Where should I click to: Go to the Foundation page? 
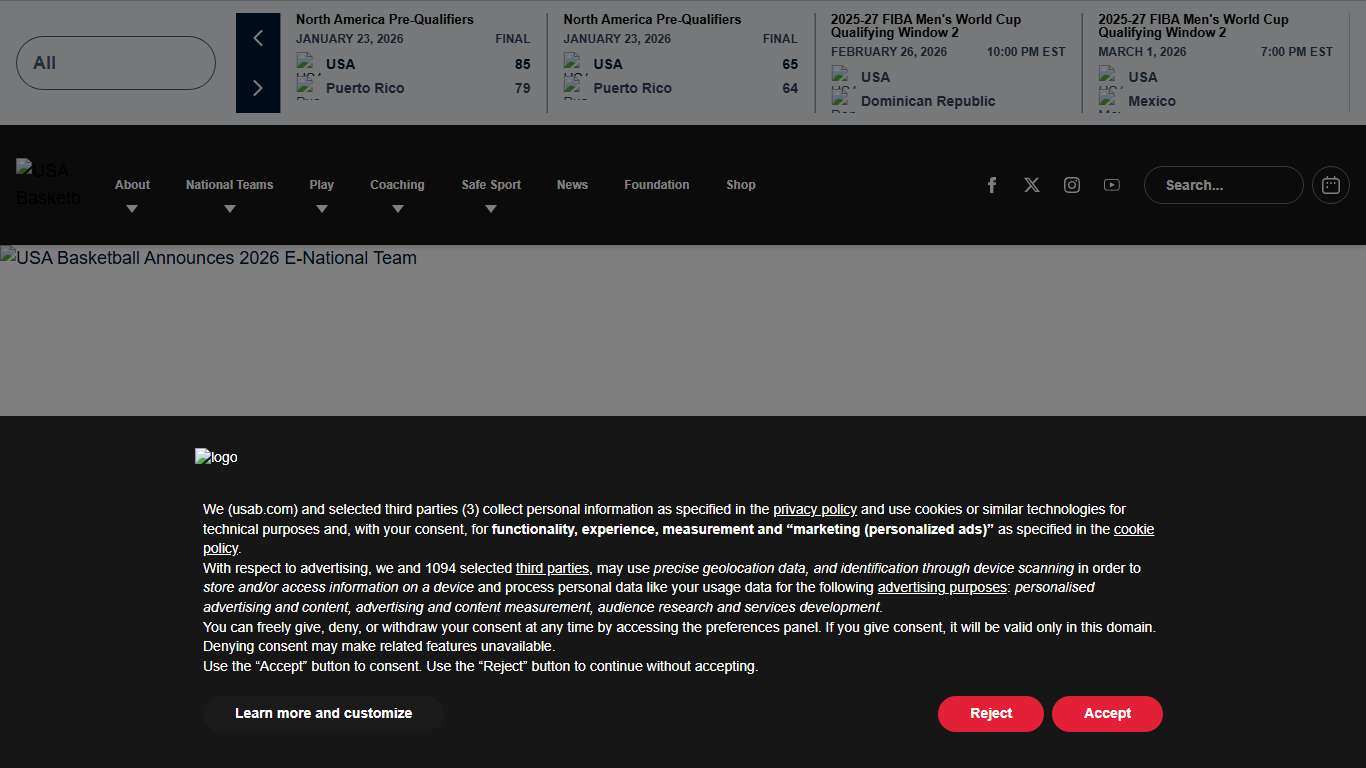[x=656, y=185]
